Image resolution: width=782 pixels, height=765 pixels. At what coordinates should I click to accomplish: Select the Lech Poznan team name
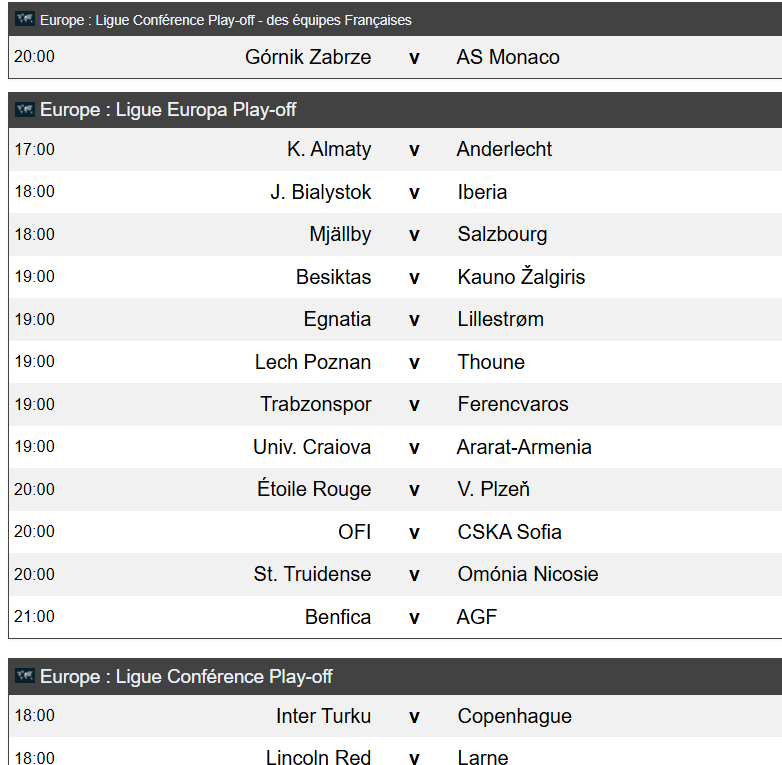coord(313,362)
